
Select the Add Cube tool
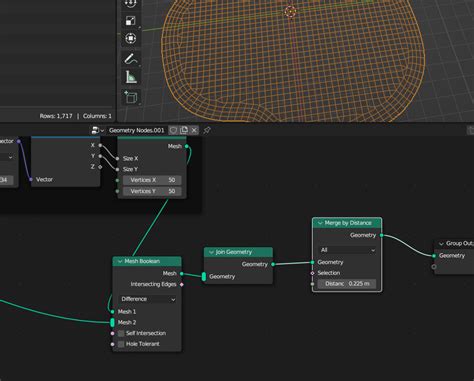[130, 97]
